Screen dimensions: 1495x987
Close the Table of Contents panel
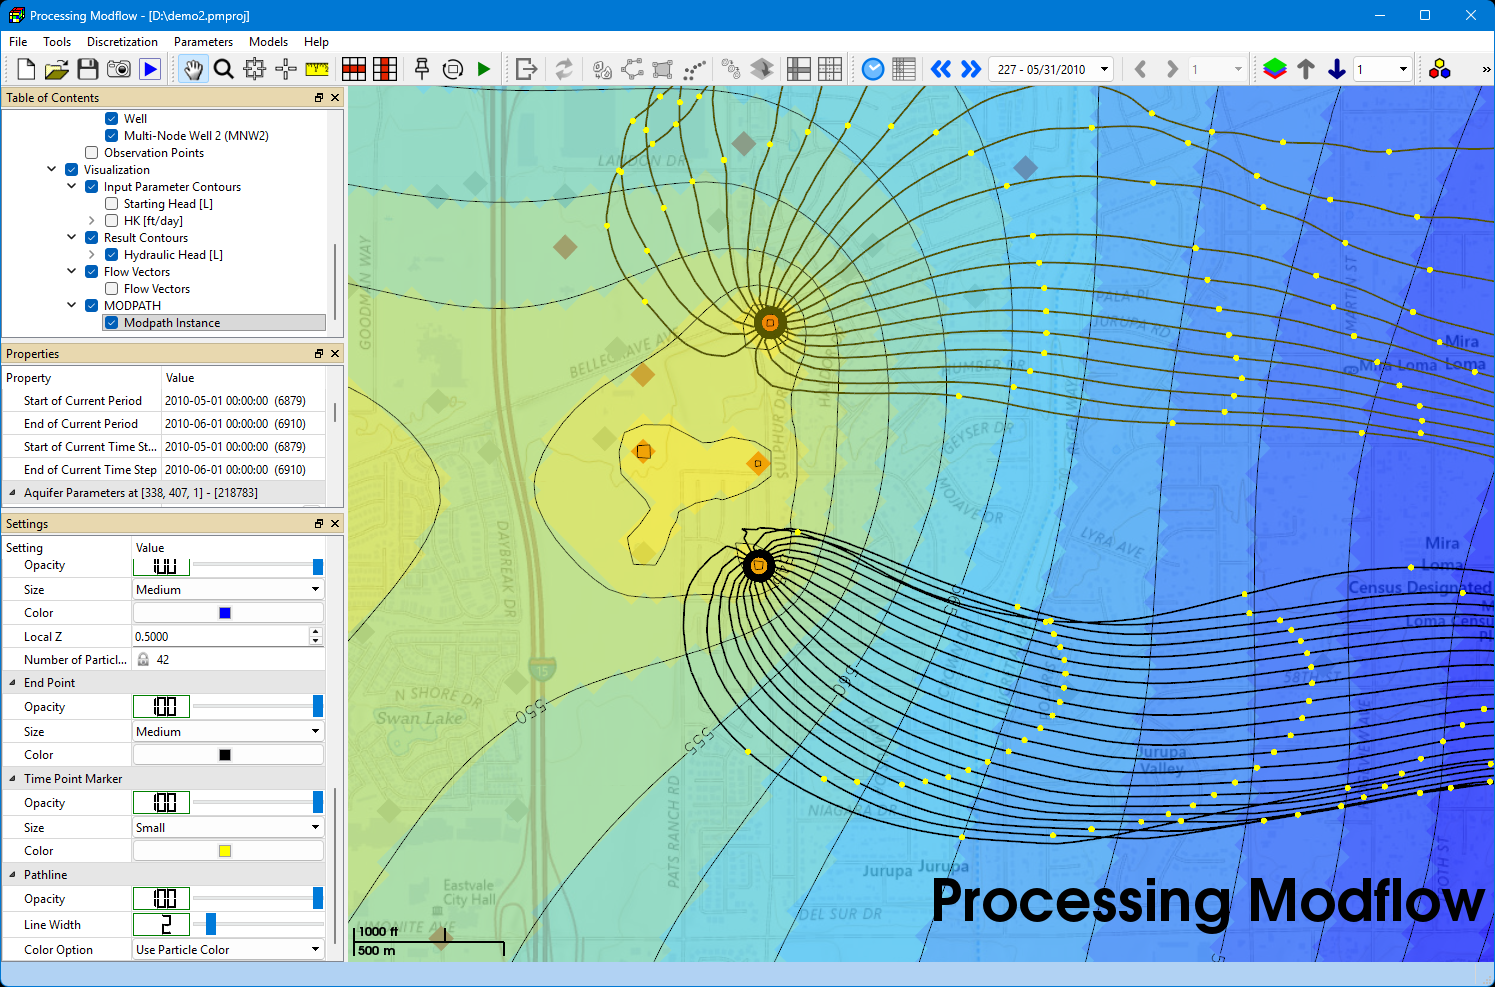(335, 98)
